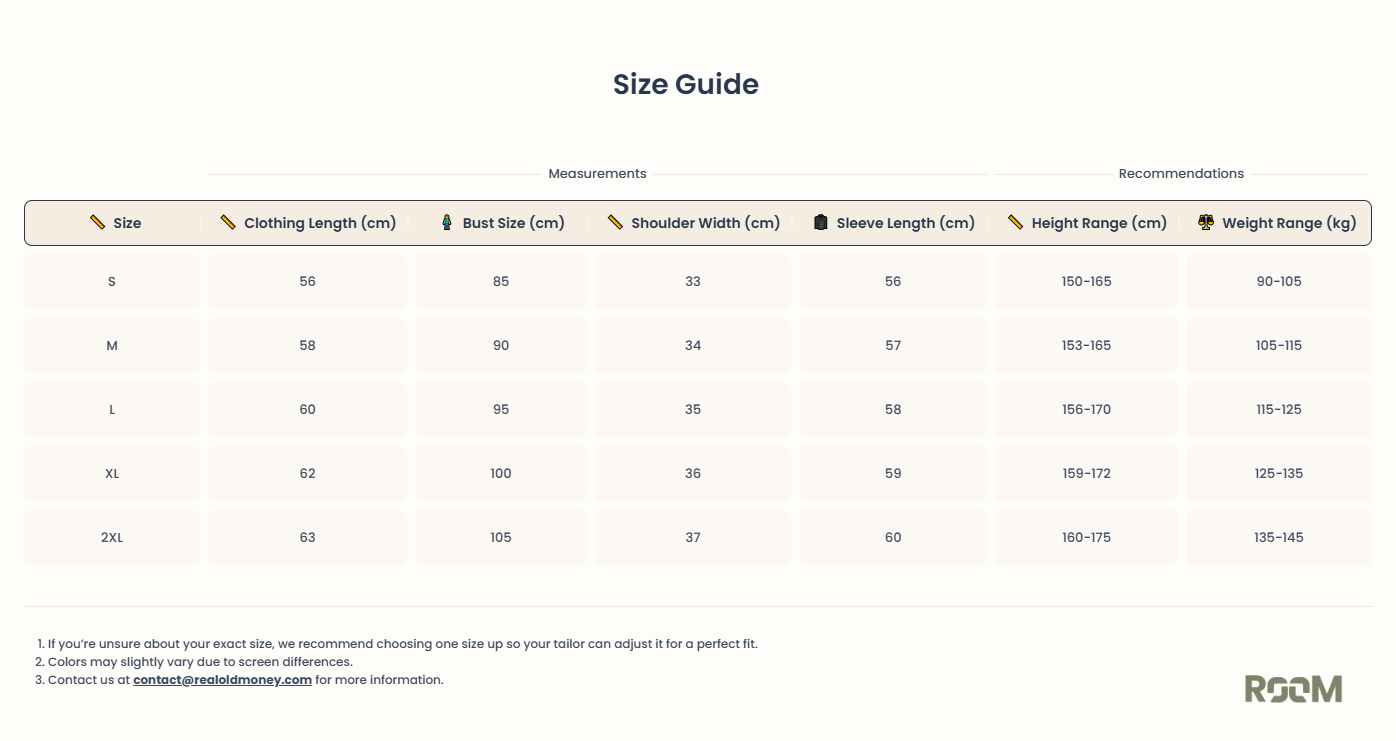Select the M size row label
Viewport: 1396px width, 741px height.
coord(112,346)
